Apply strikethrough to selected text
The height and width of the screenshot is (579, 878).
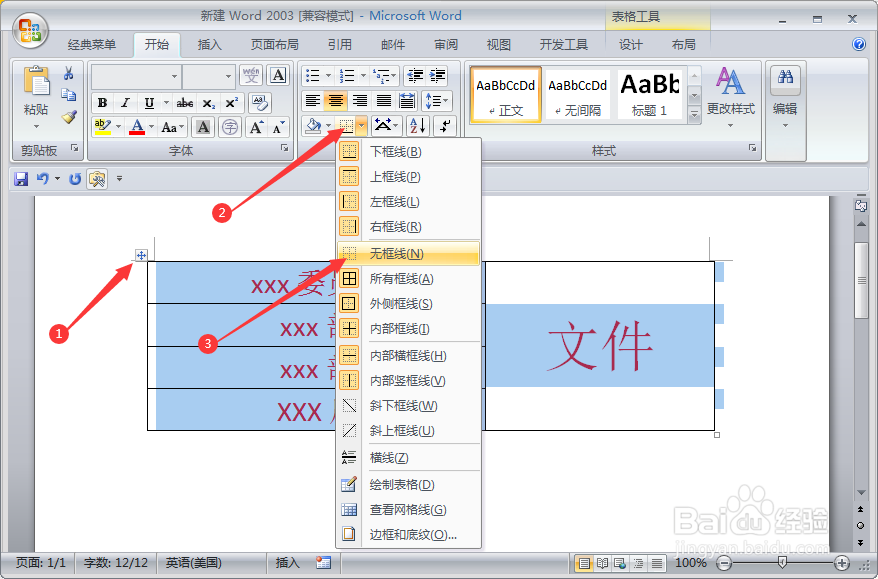coord(185,103)
